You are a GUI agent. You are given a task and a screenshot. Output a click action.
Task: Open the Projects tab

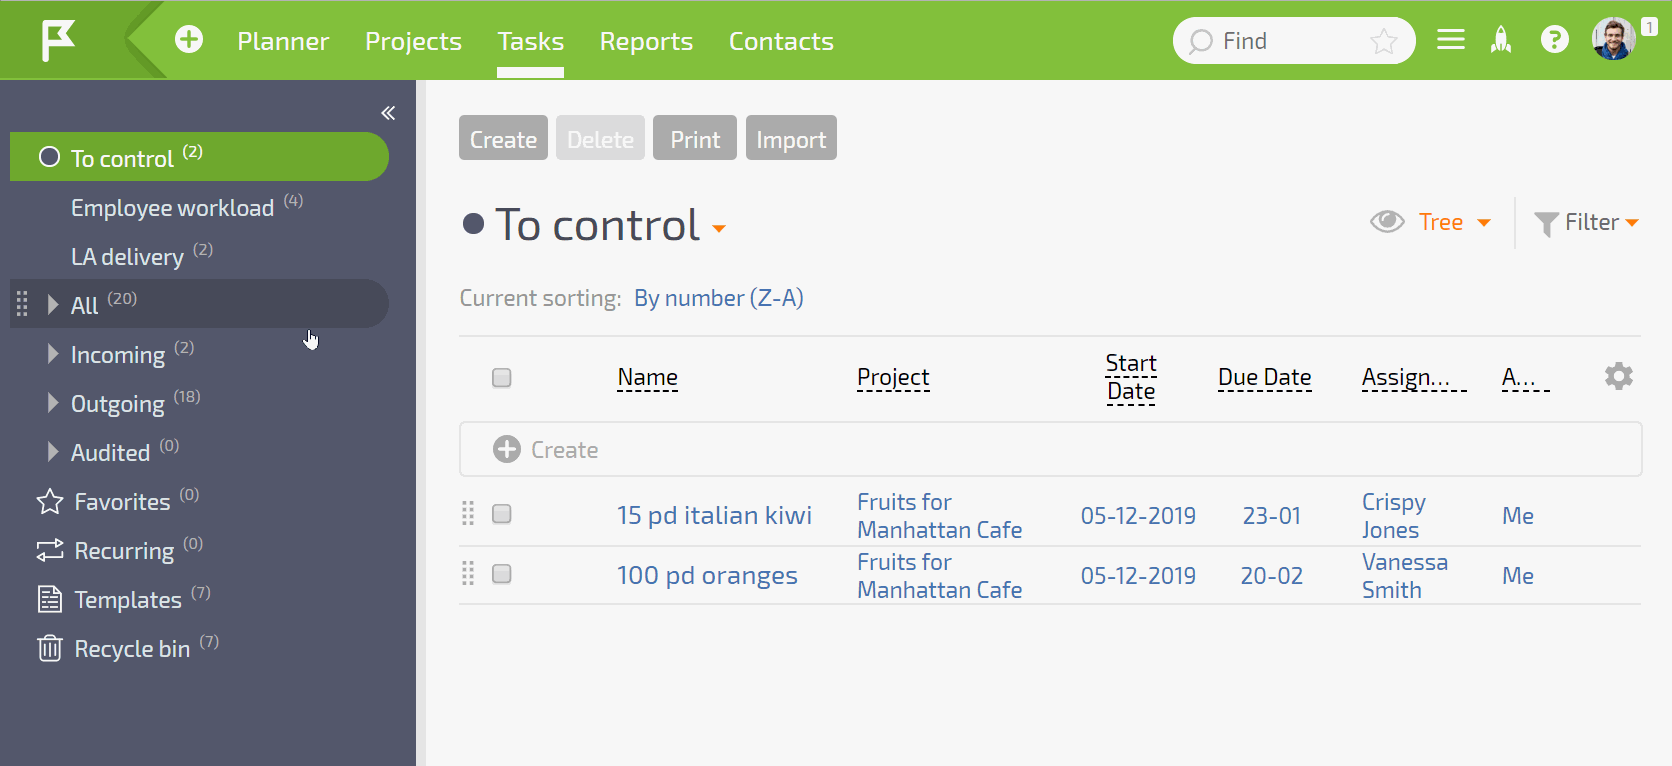tap(413, 41)
